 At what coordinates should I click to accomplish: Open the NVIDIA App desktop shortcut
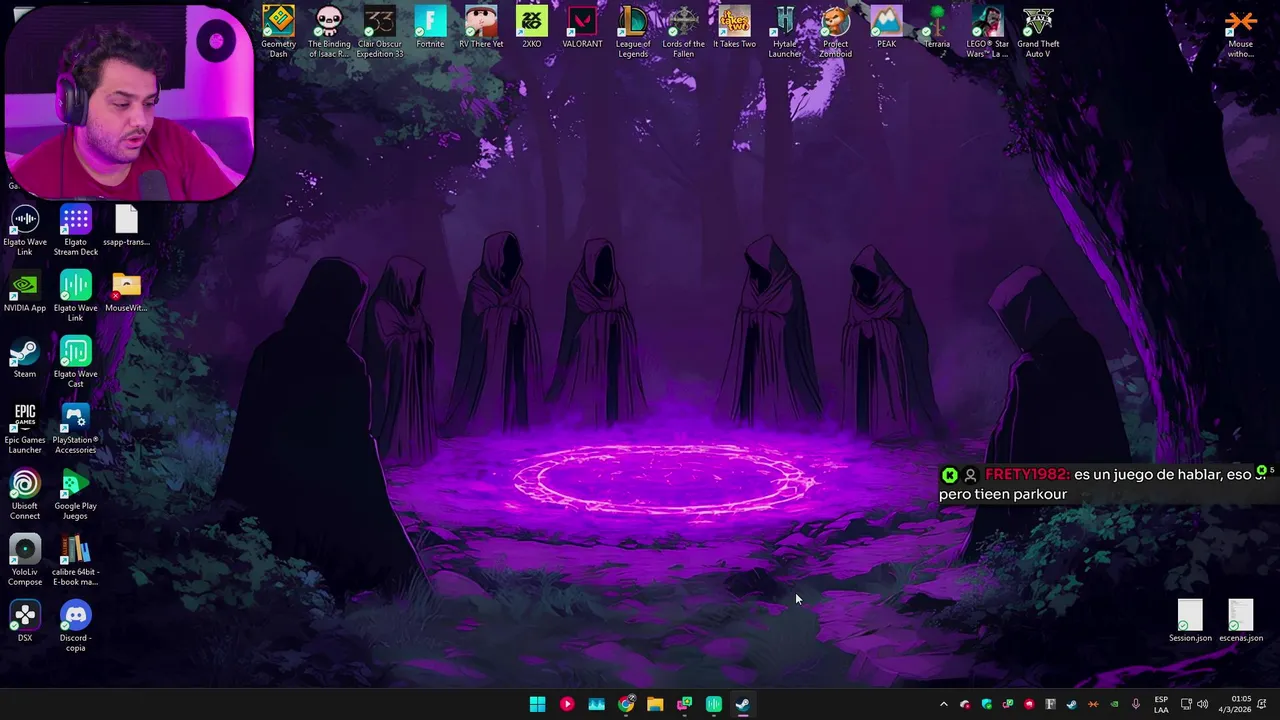[25, 292]
